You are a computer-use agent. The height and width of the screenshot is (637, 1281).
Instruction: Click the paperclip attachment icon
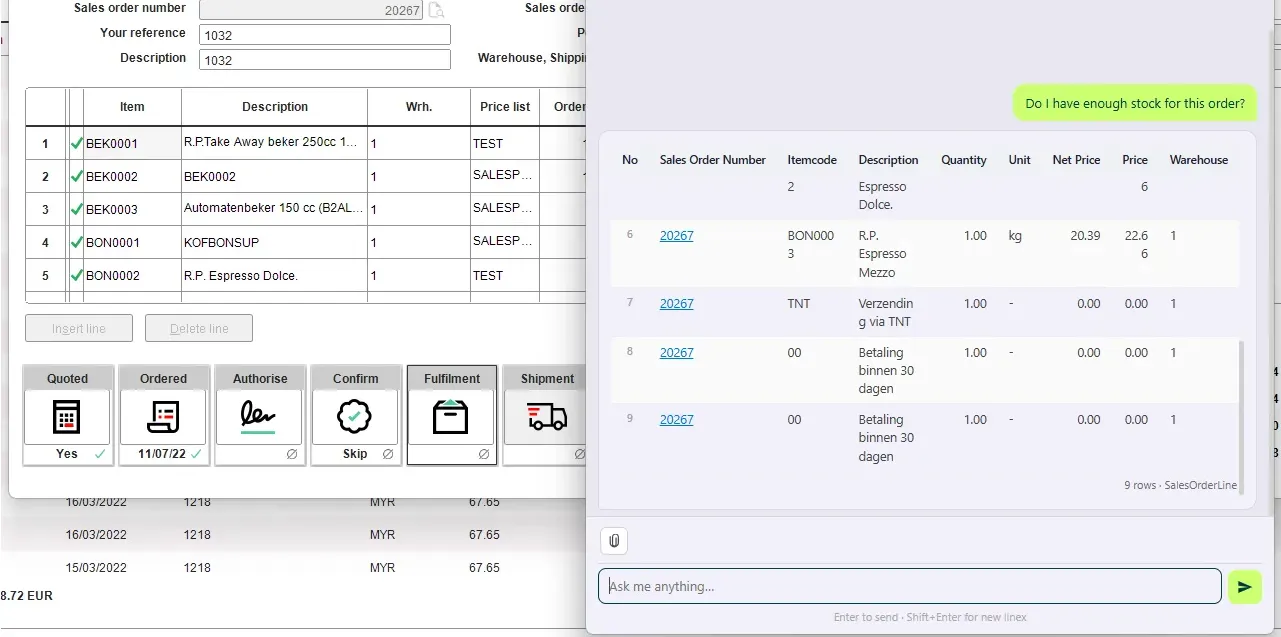(614, 541)
